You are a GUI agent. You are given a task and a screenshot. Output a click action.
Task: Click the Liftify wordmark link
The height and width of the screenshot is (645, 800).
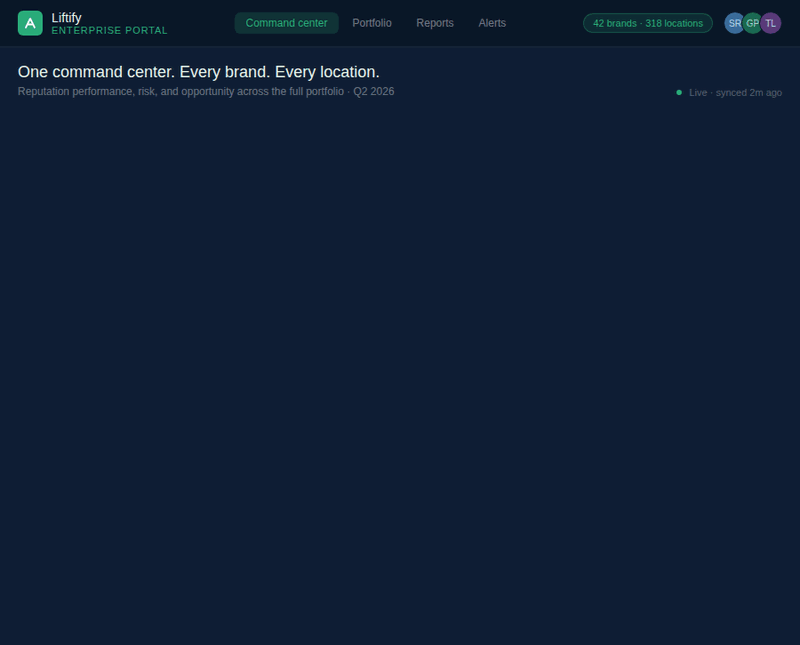[65, 16]
